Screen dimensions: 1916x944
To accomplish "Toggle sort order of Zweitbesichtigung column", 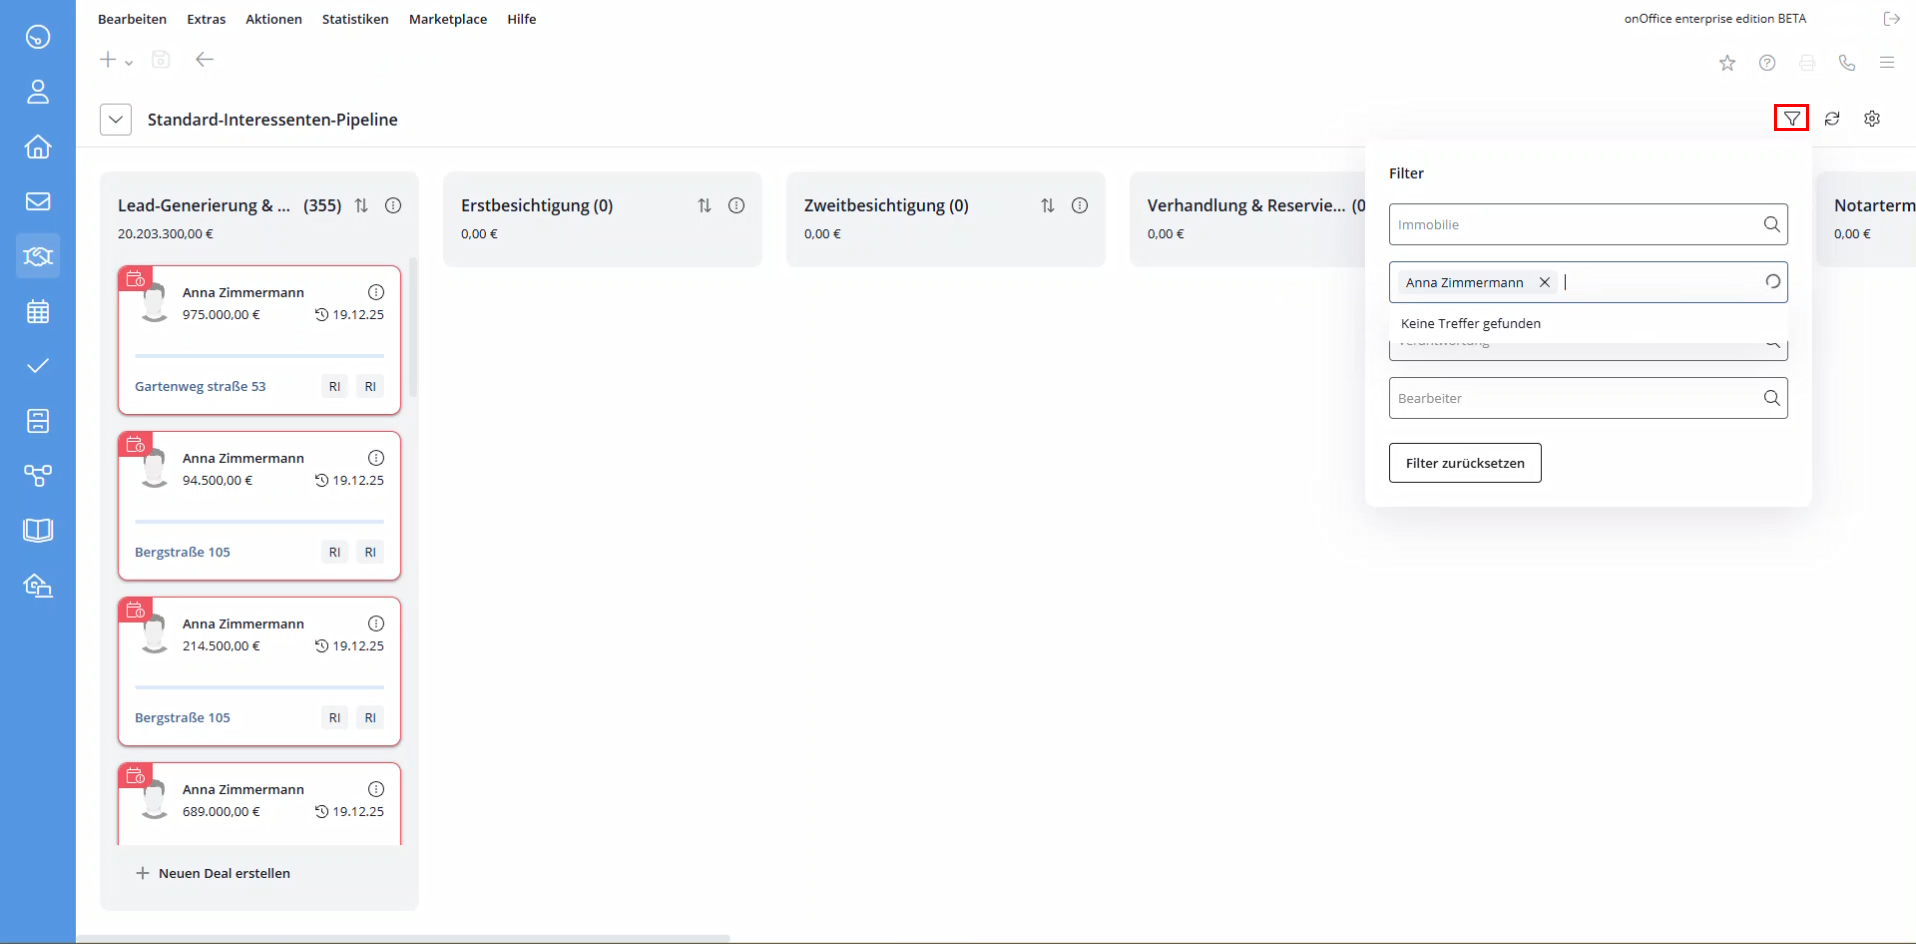I will tap(1048, 206).
